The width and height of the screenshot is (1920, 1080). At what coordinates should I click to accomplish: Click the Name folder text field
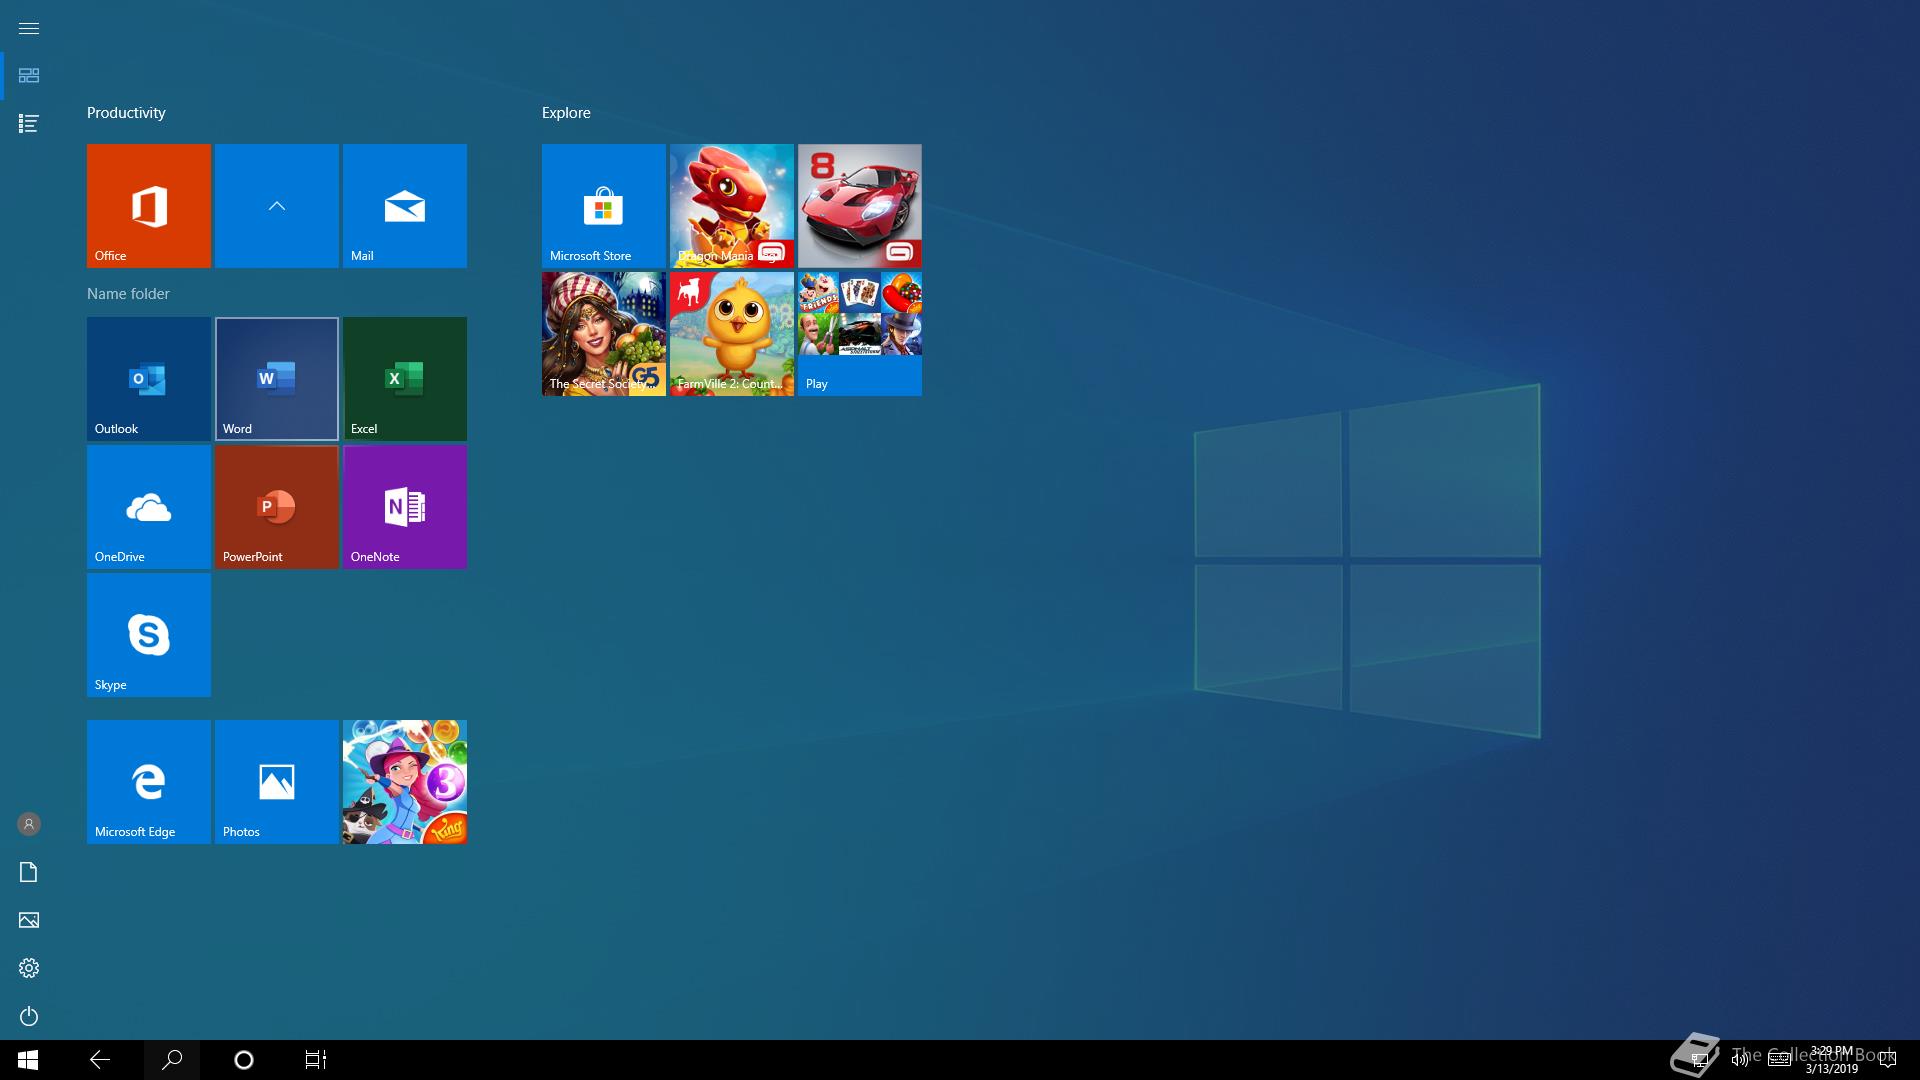click(x=128, y=294)
